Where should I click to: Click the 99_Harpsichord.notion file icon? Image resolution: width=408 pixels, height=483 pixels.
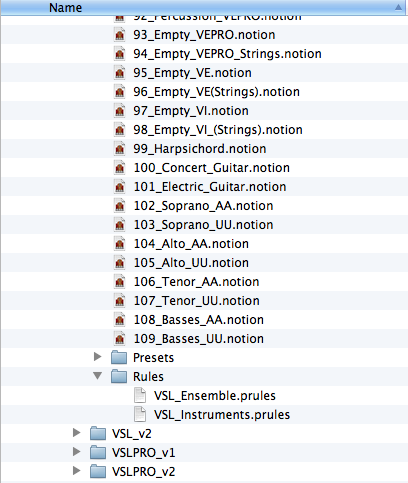[120, 149]
